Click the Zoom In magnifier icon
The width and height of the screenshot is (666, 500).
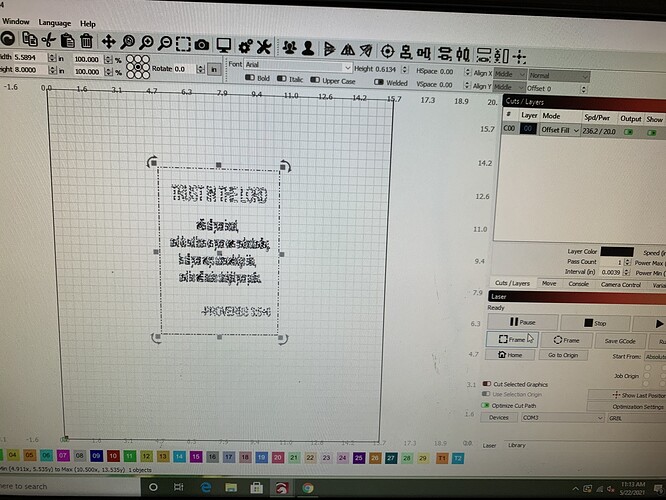pyautogui.click(x=147, y=42)
